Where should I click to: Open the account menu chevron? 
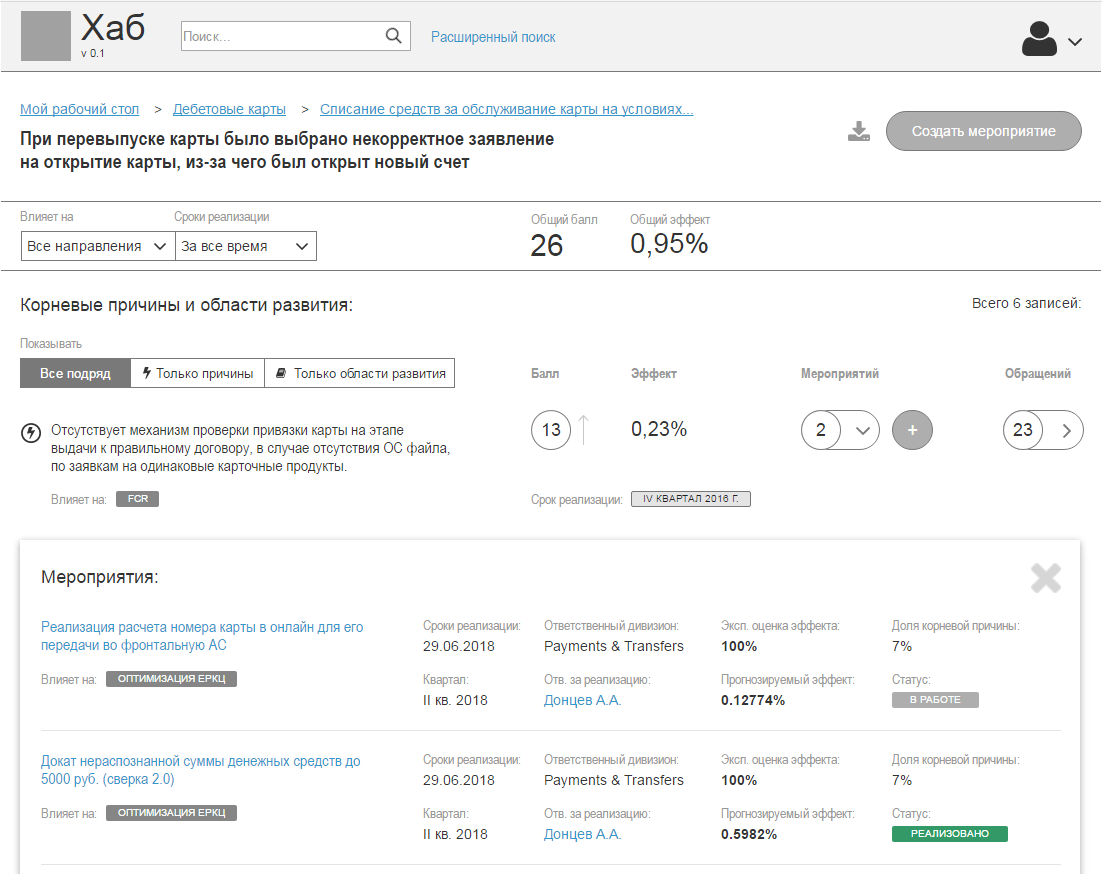(1075, 41)
